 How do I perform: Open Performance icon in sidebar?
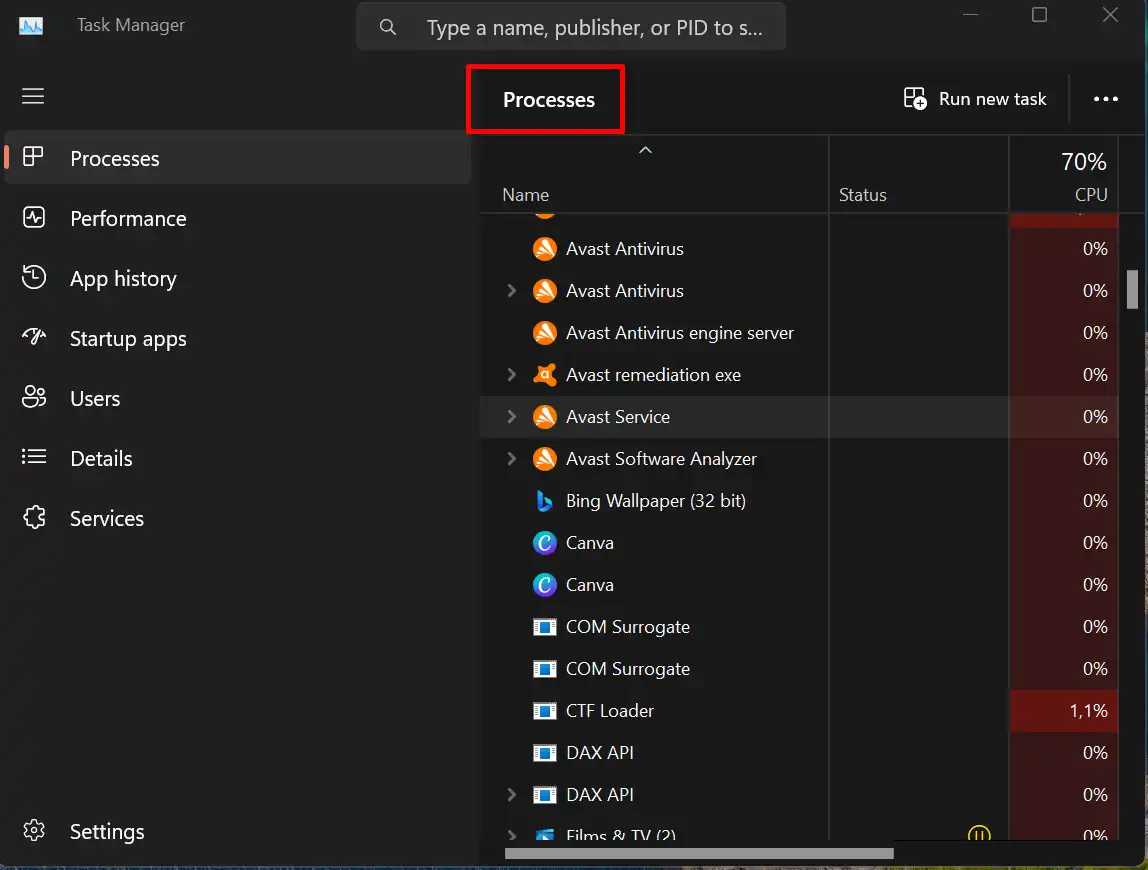[34, 218]
